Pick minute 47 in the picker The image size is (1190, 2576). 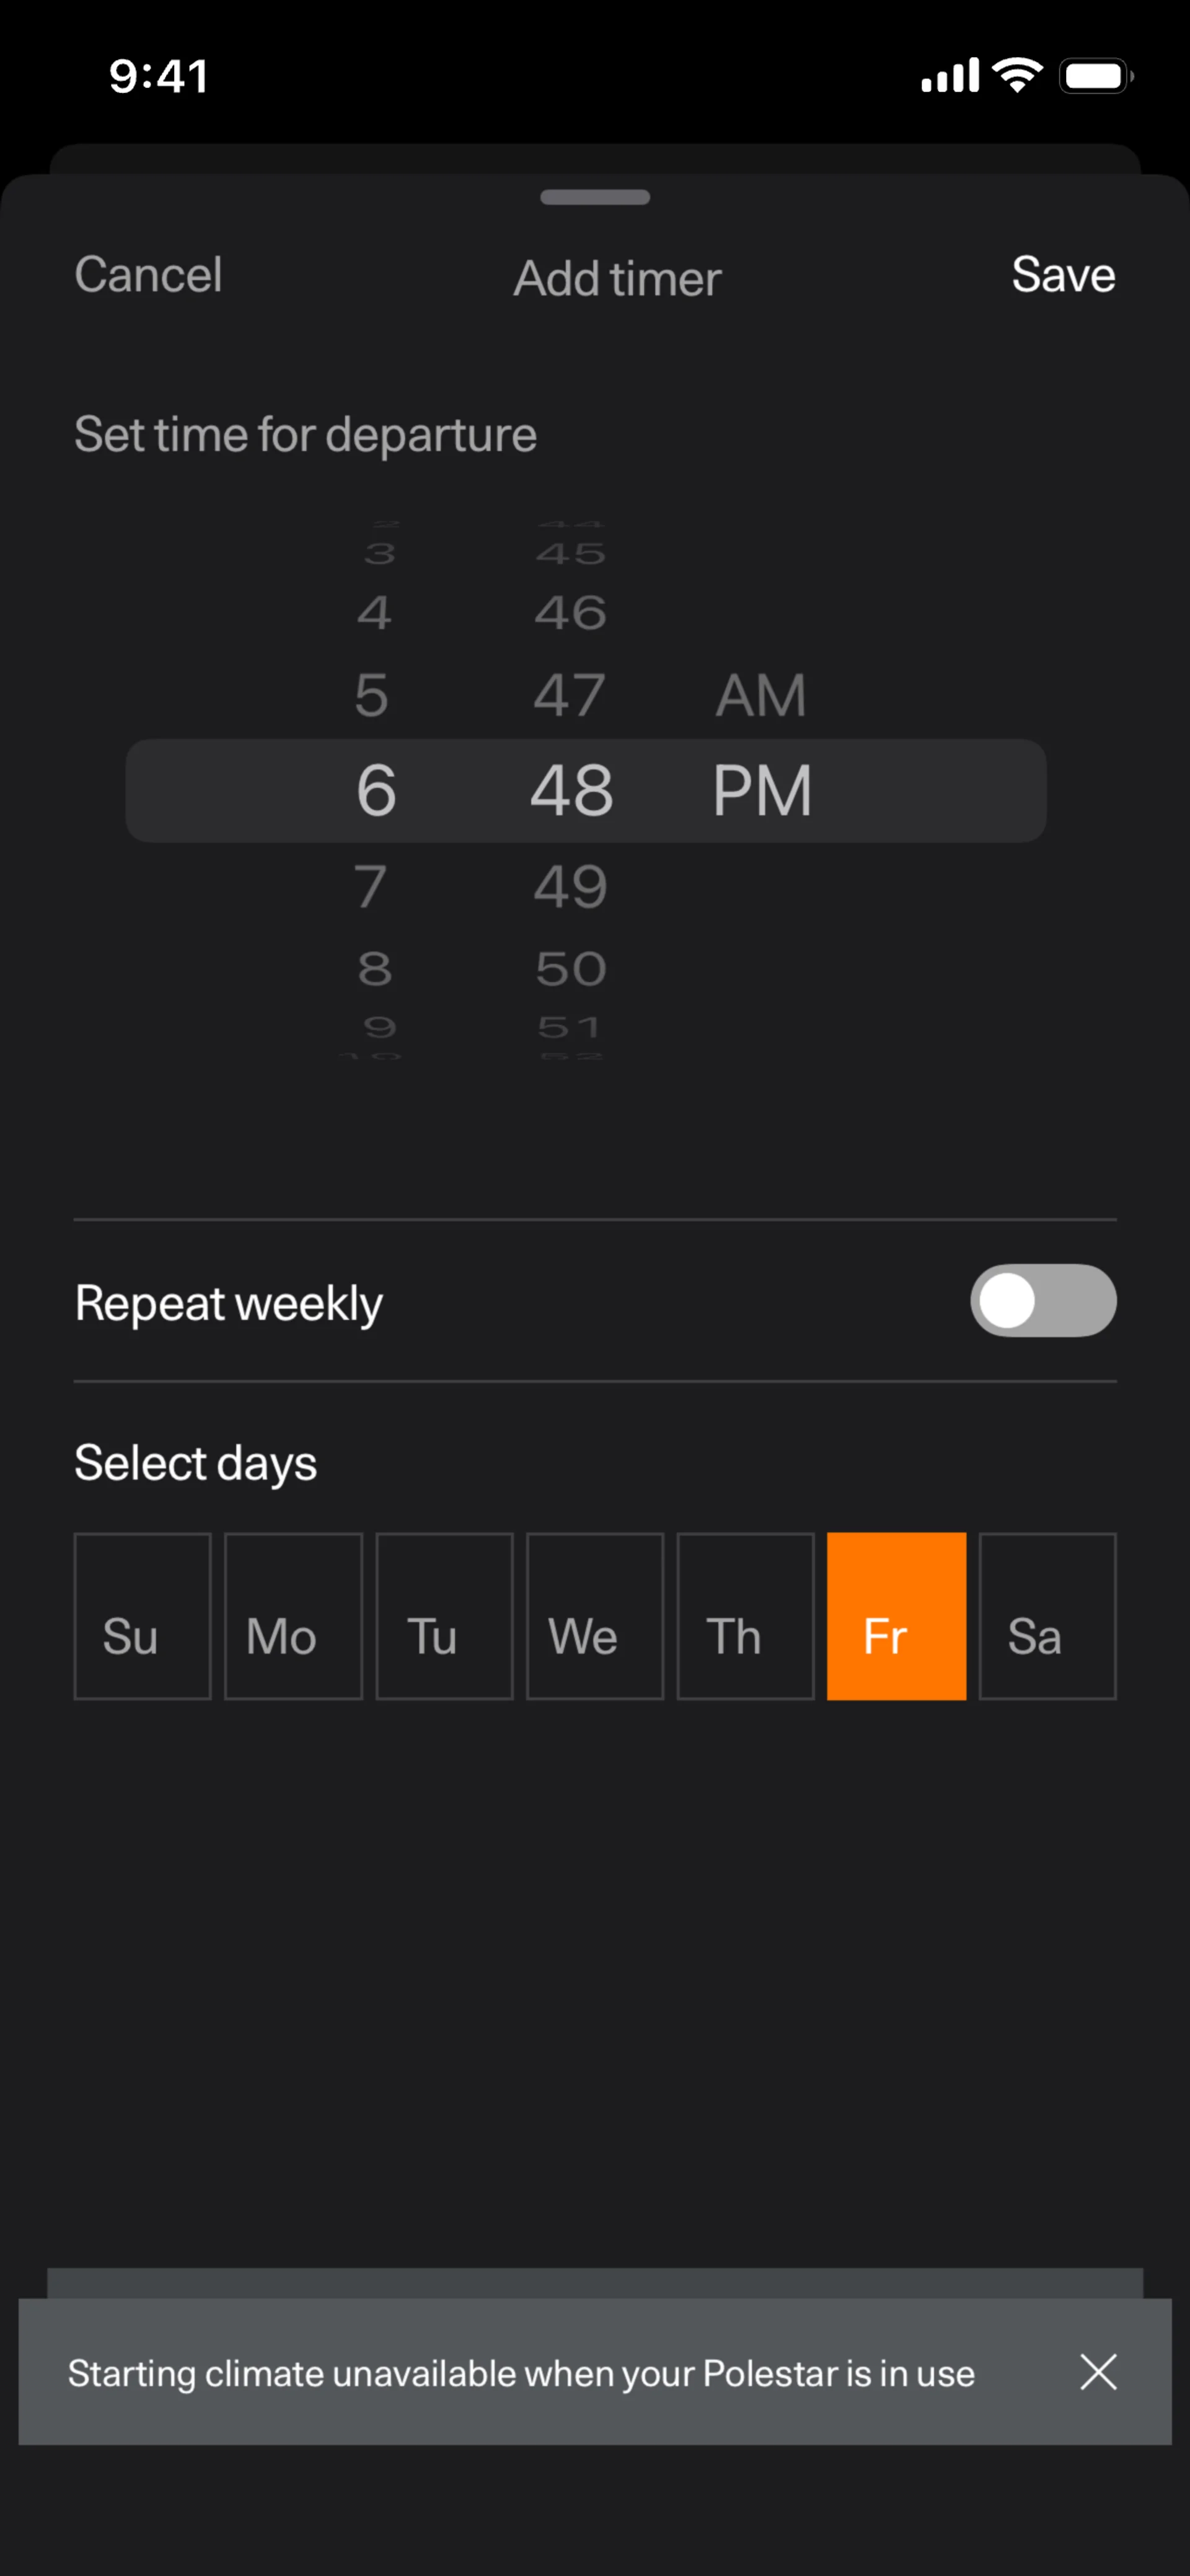570,695
